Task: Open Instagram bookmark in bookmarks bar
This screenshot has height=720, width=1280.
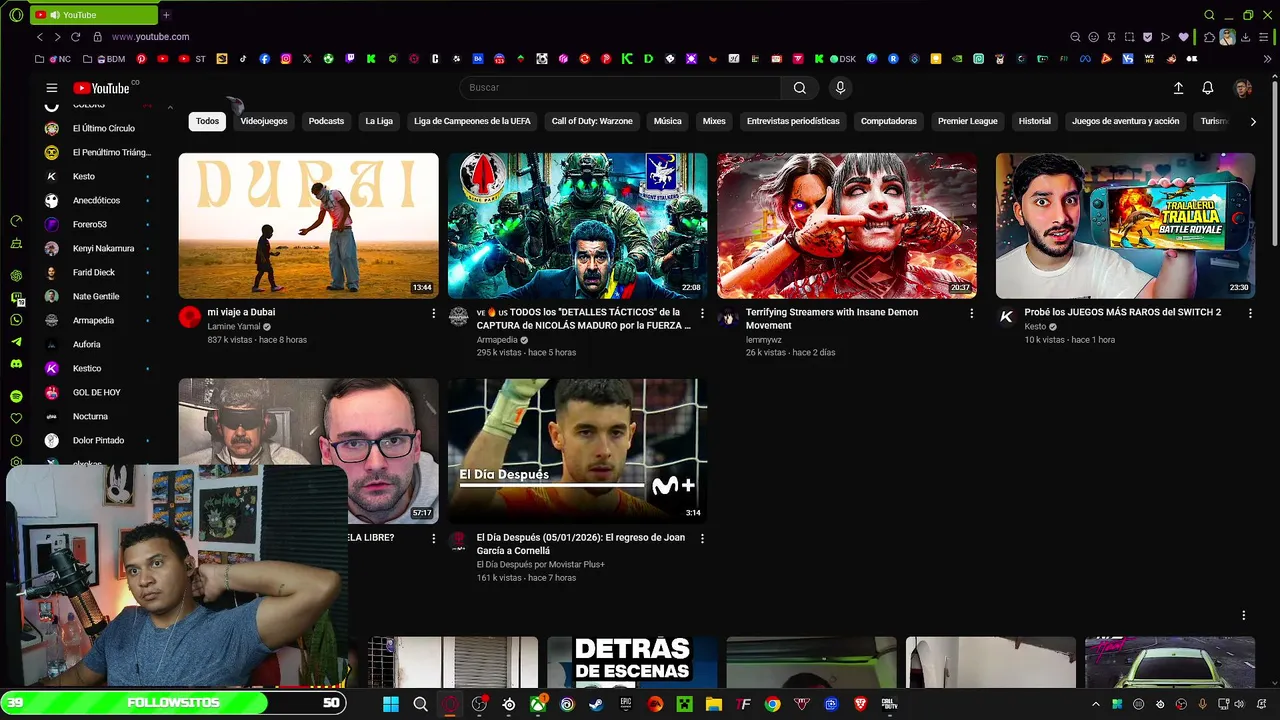Action: click(286, 59)
